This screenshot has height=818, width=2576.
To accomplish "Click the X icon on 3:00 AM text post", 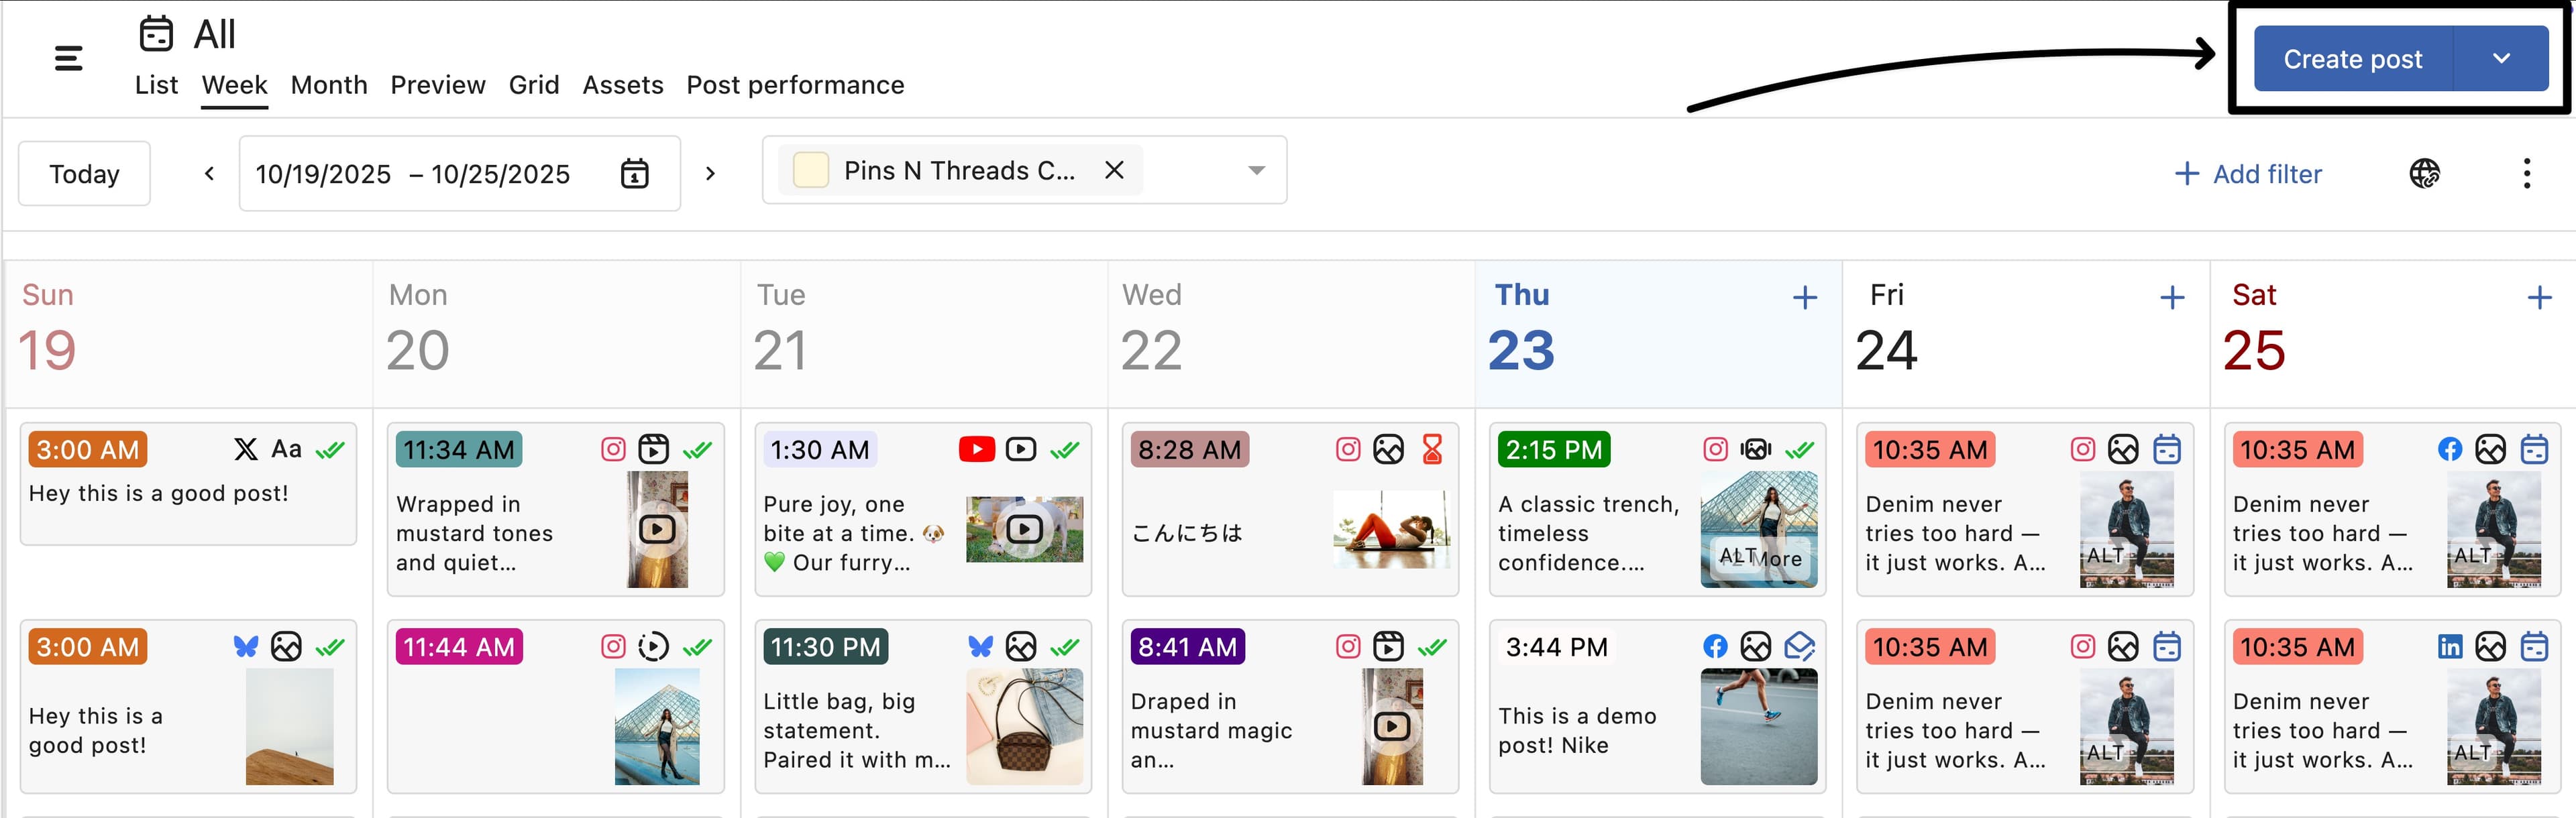I will (x=245, y=450).
